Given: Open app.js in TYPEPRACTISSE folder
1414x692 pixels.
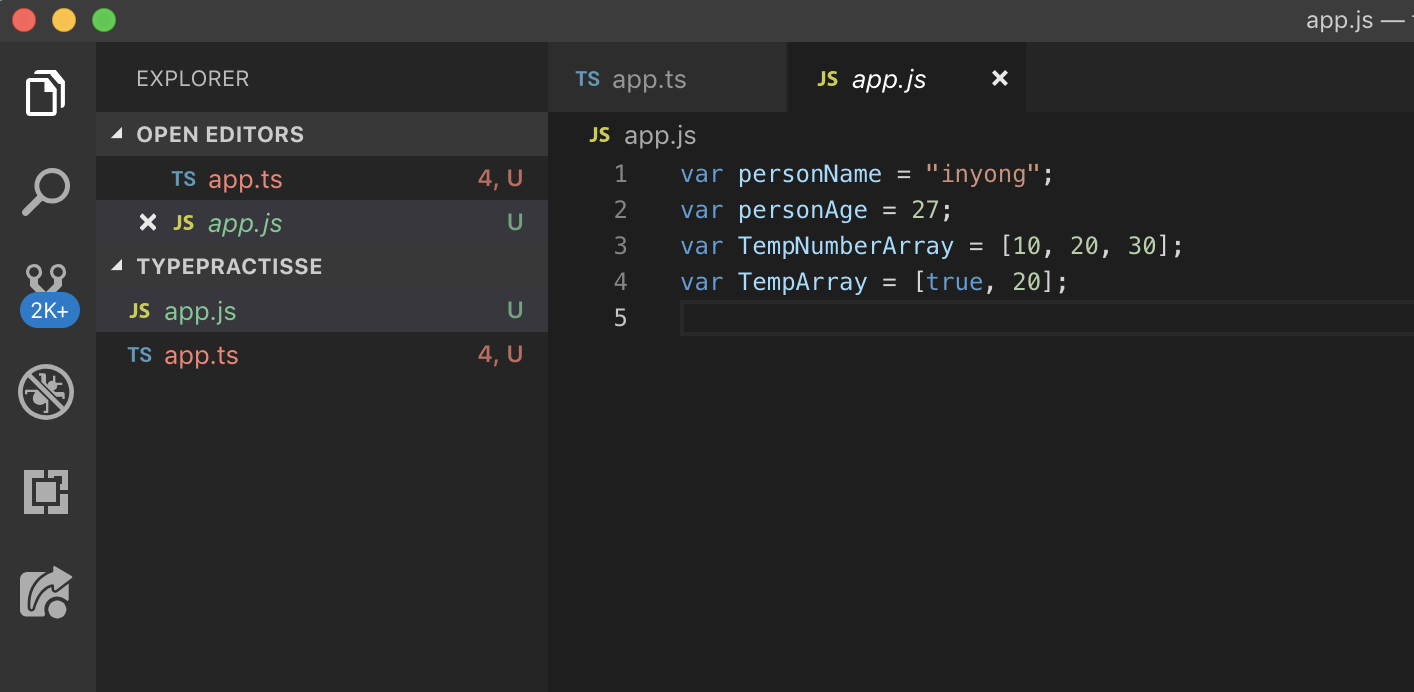Looking at the screenshot, I should pos(322,310).
